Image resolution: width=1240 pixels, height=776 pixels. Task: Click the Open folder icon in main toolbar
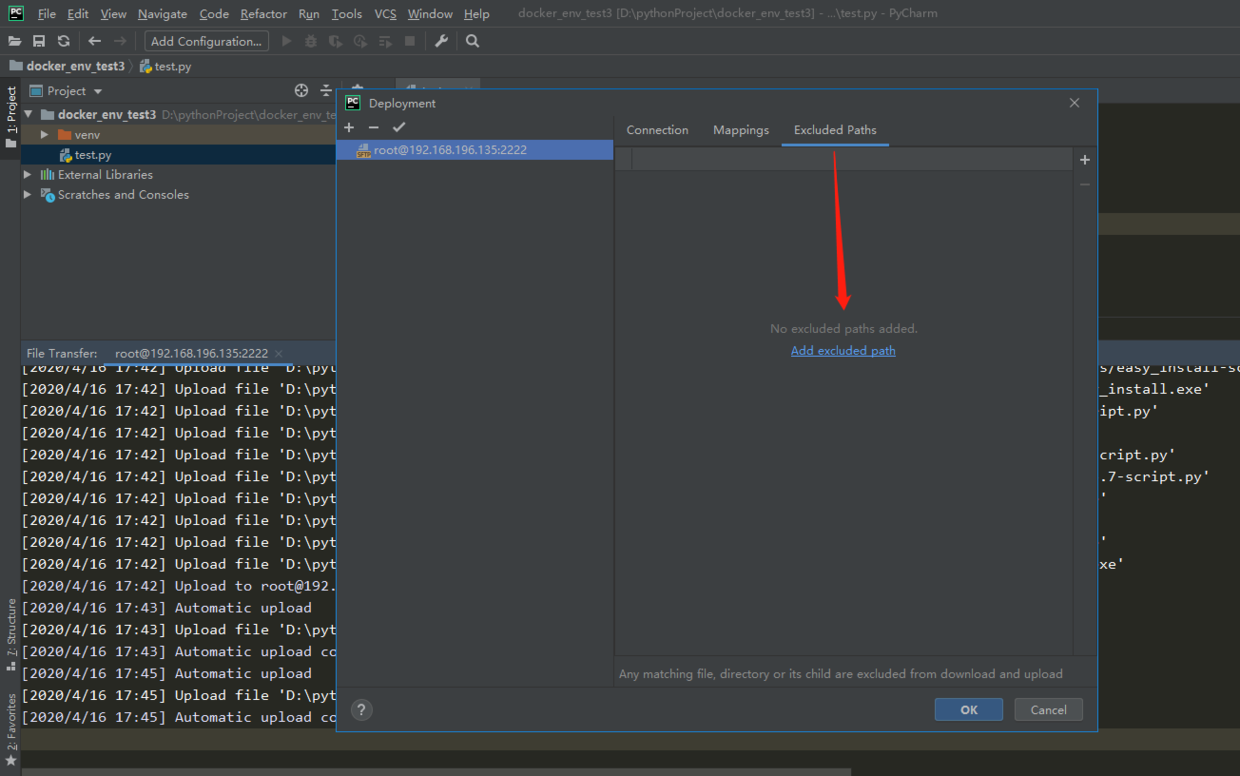coord(14,41)
